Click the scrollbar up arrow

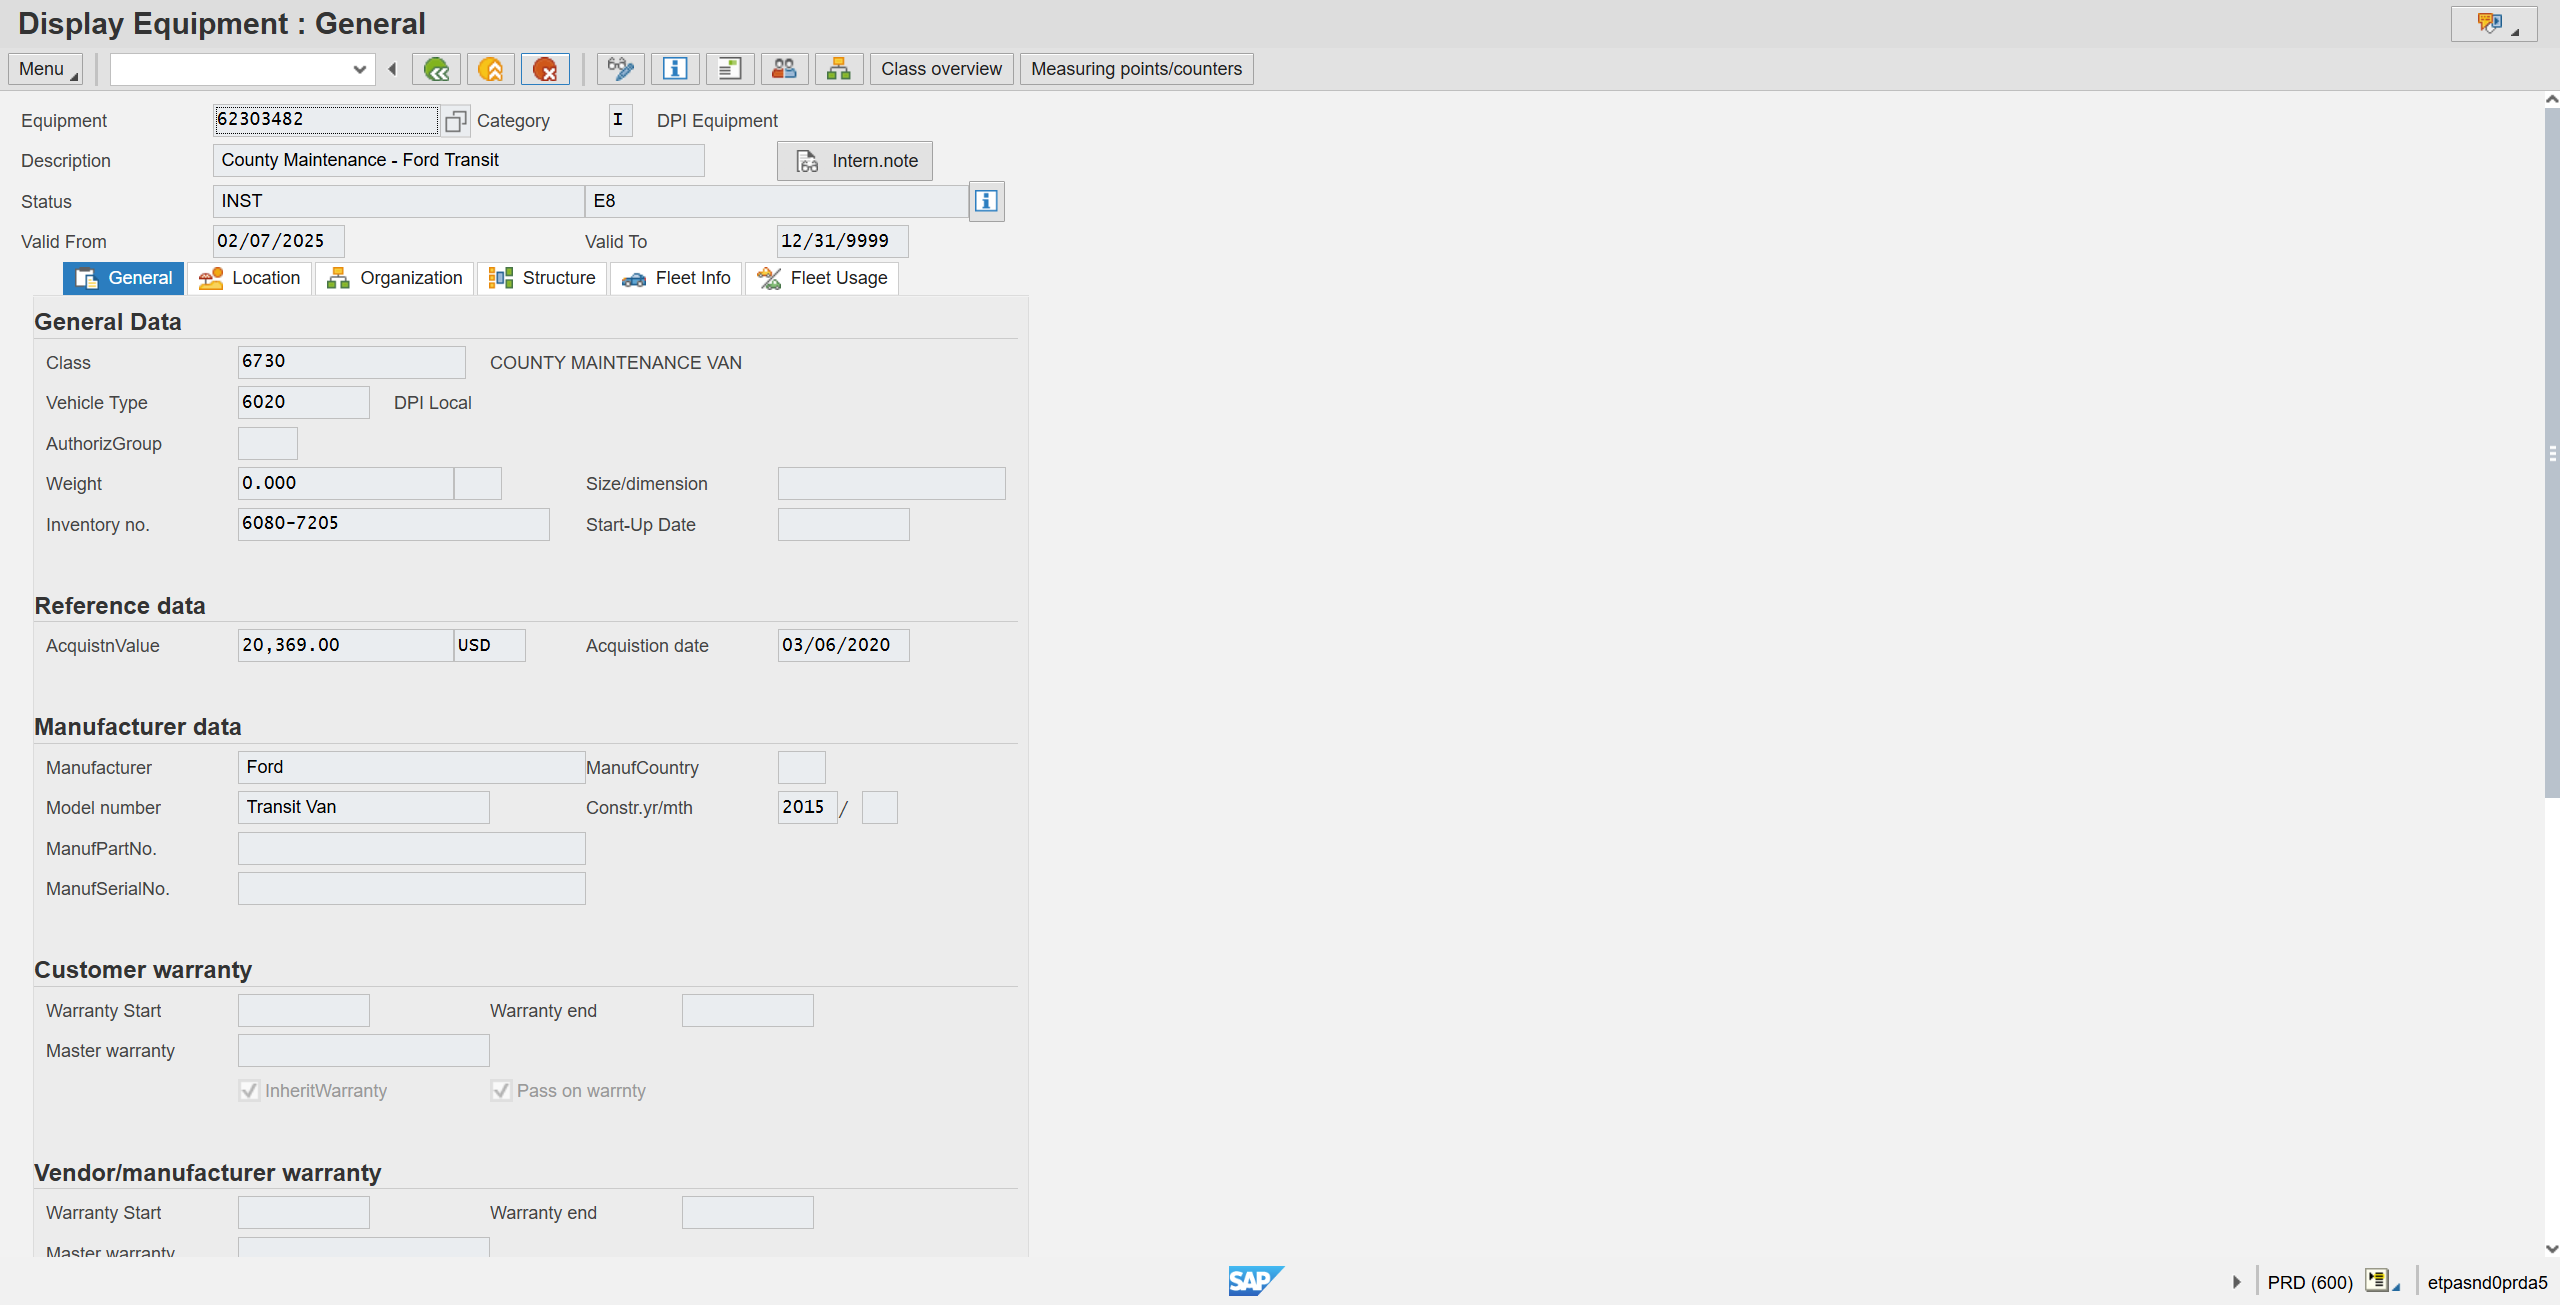click(x=2552, y=100)
